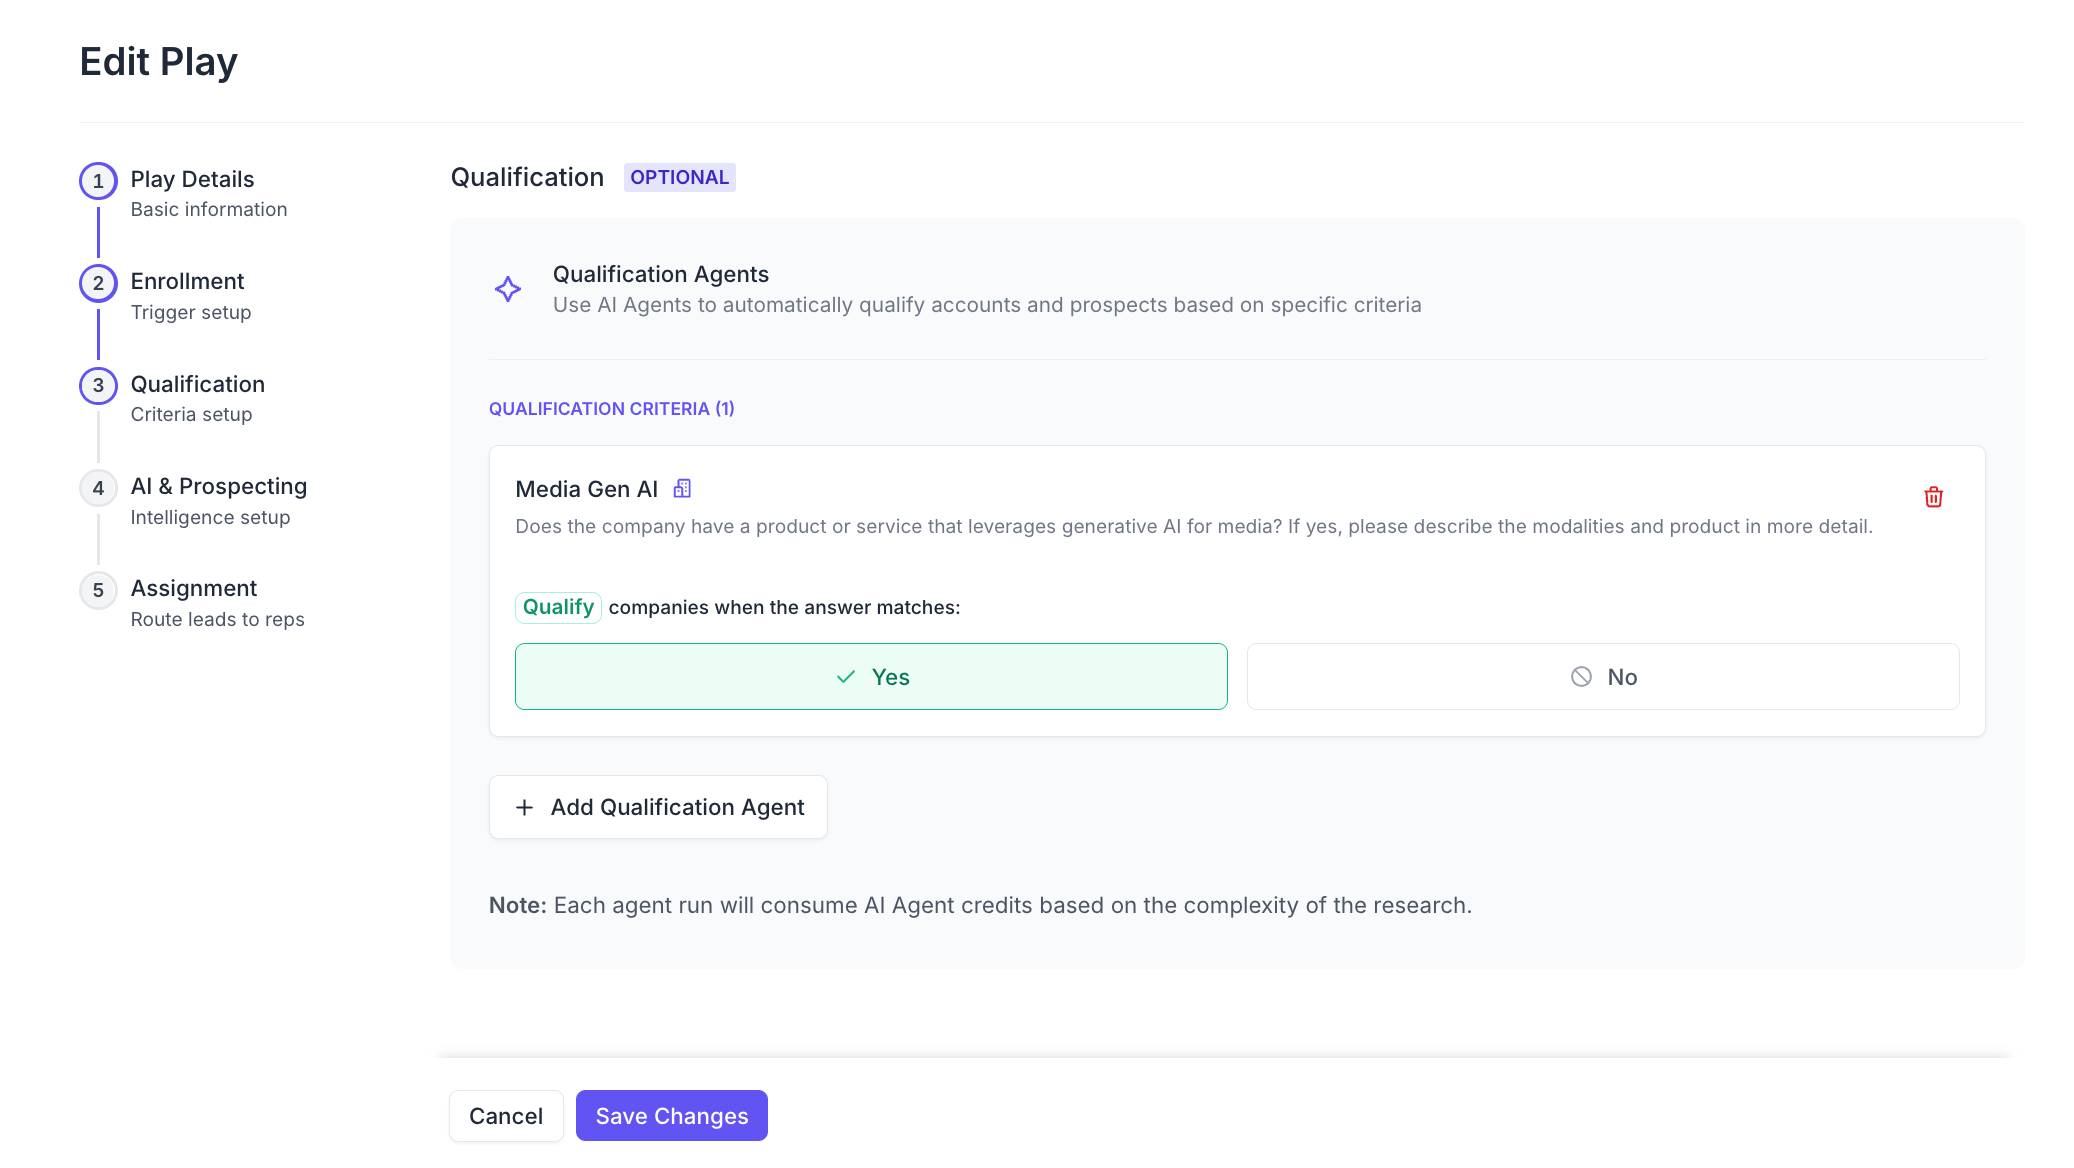Click step 4 circle icon
Viewport: 2074px width, 1168px height.
click(98, 488)
